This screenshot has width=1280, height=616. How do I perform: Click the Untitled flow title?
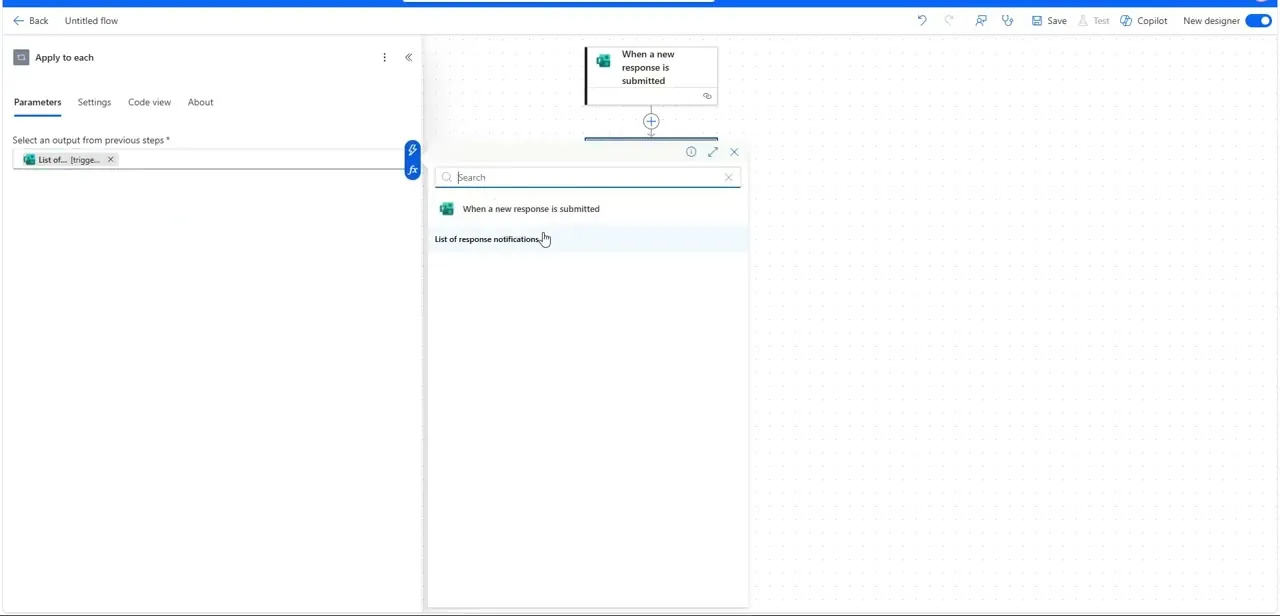(x=91, y=21)
